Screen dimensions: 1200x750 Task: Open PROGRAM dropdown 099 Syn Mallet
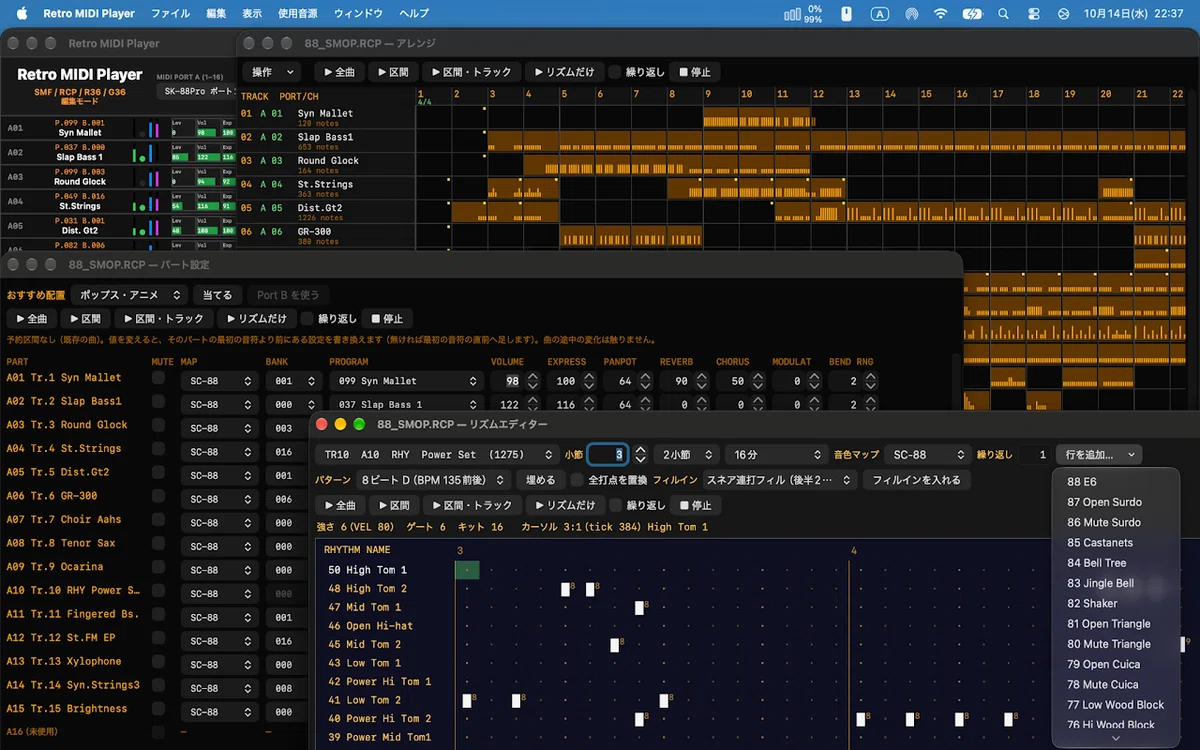[406, 381]
